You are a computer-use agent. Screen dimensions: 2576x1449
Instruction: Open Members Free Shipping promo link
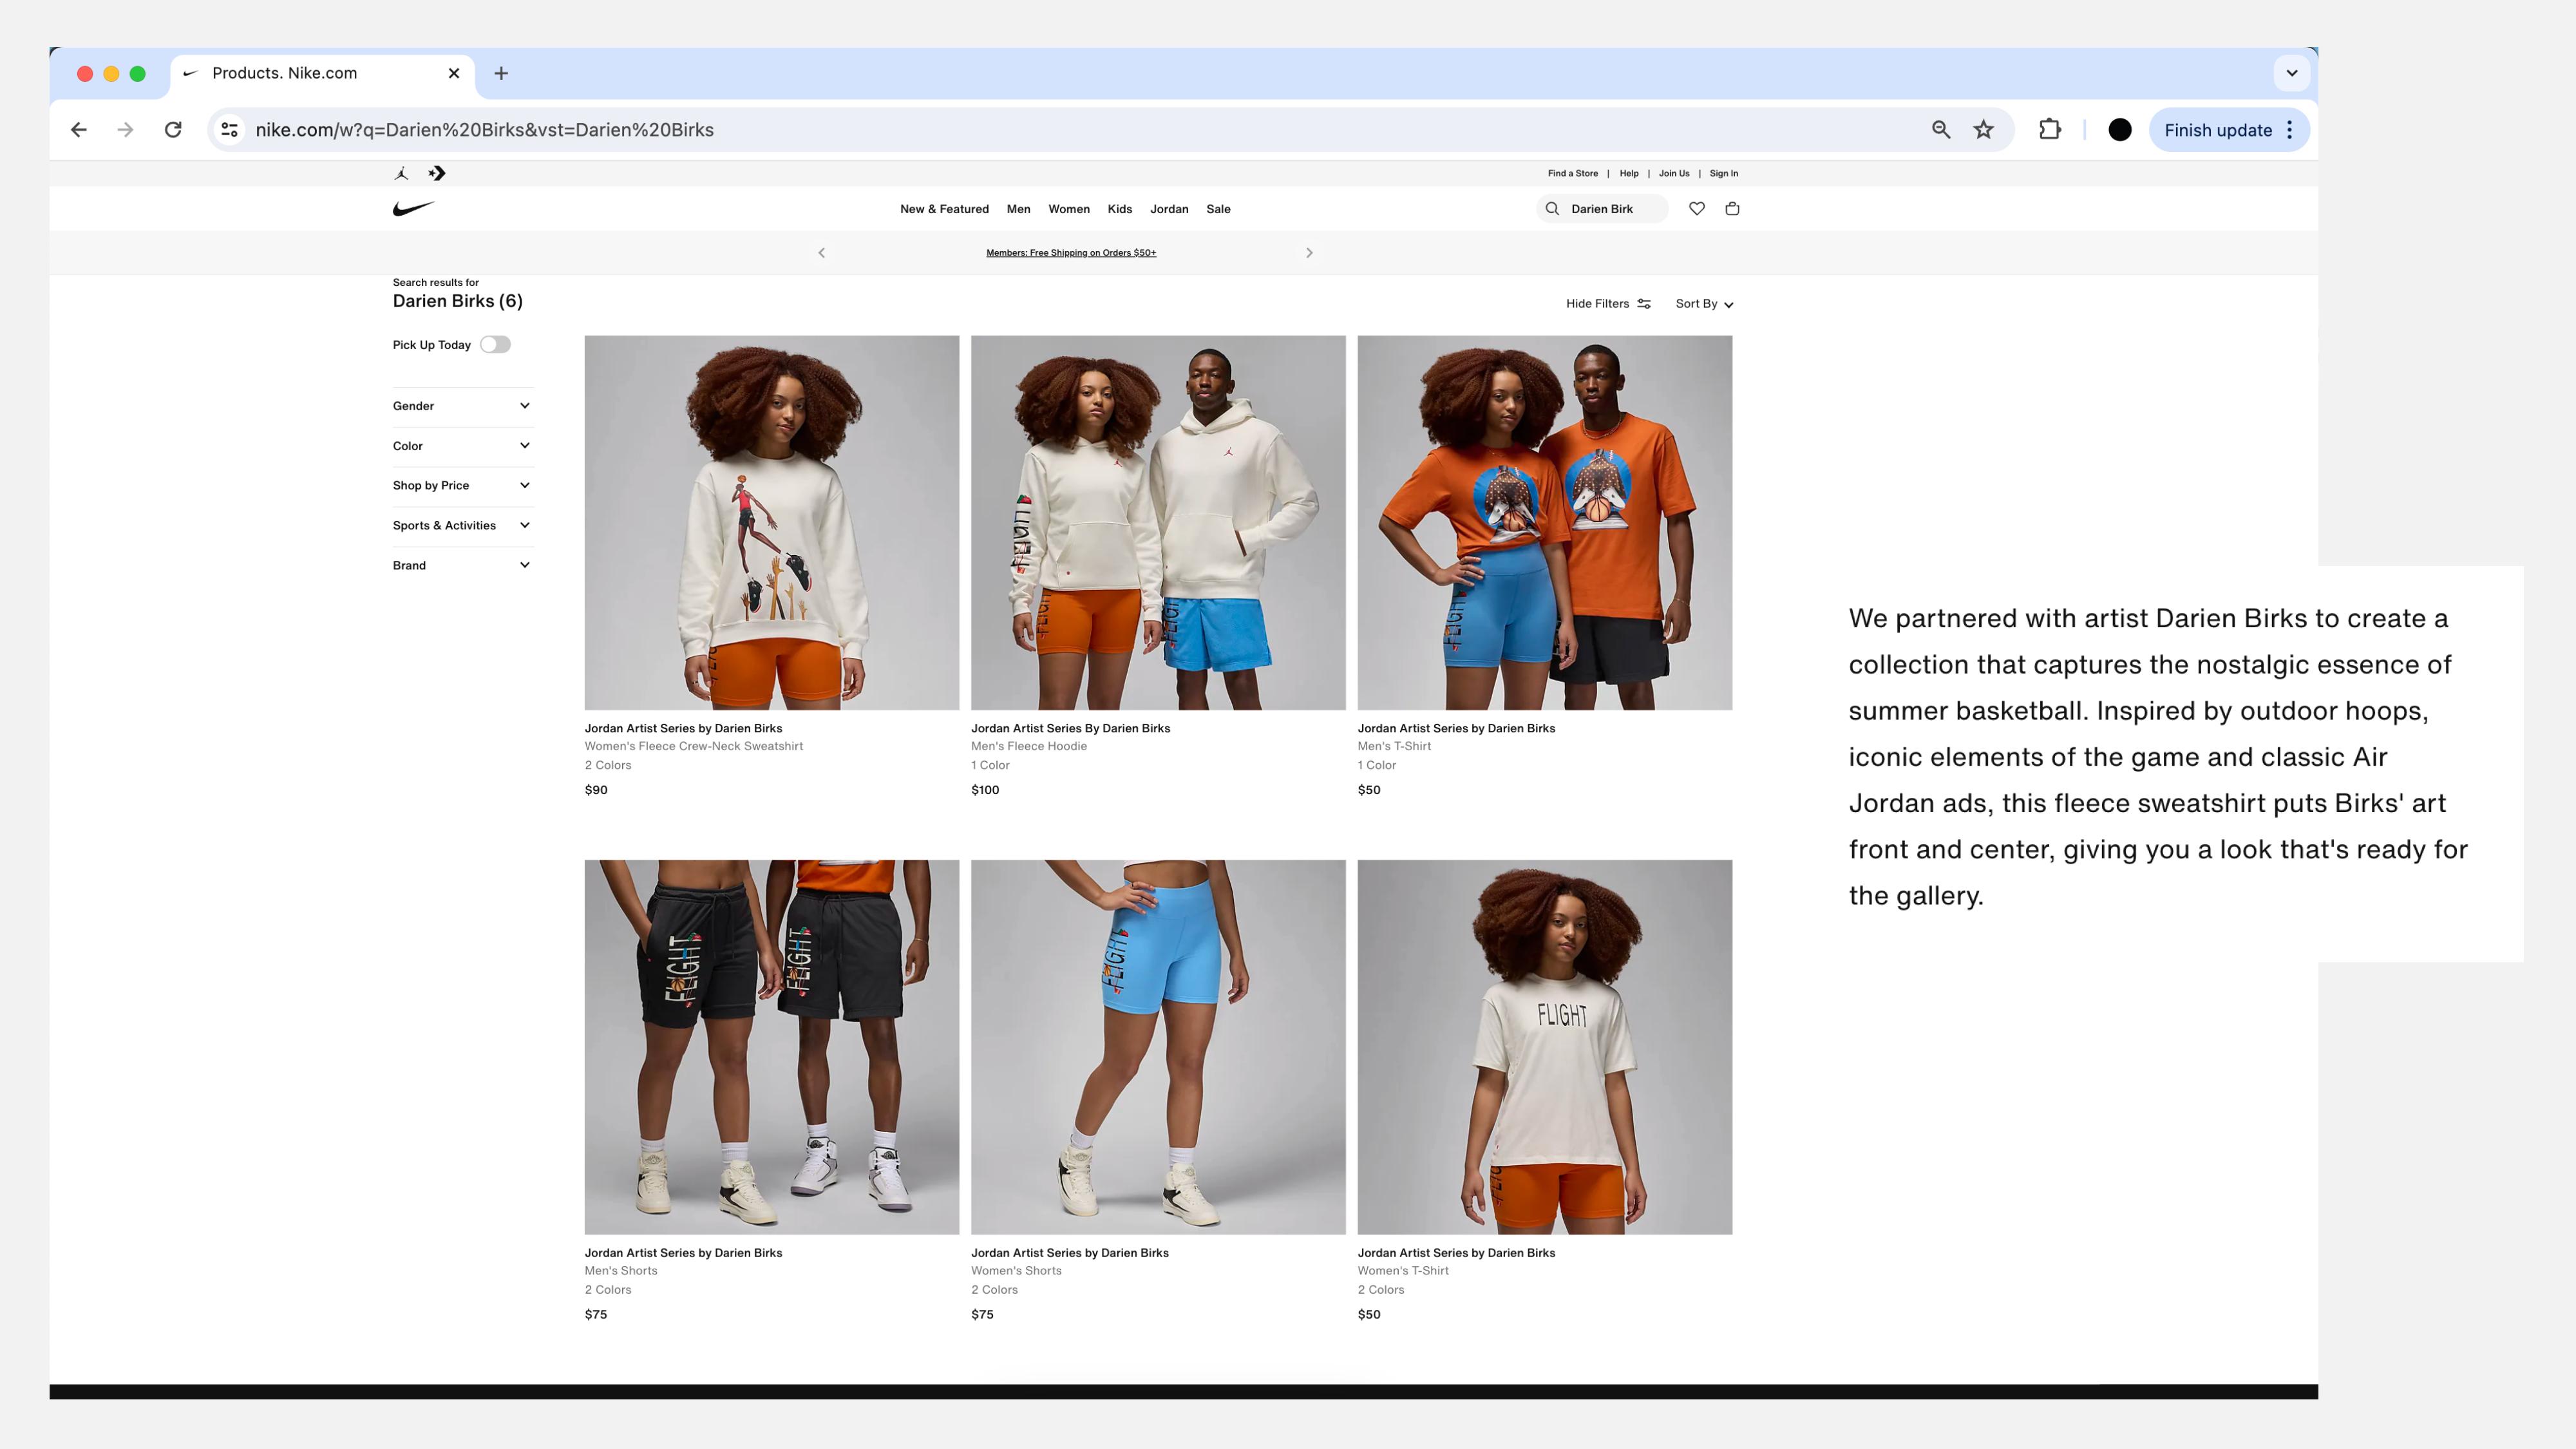[1071, 253]
